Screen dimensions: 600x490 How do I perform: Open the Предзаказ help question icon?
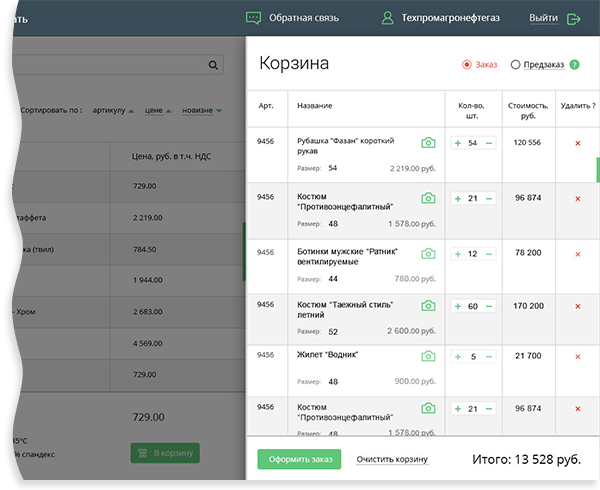[x=574, y=65]
